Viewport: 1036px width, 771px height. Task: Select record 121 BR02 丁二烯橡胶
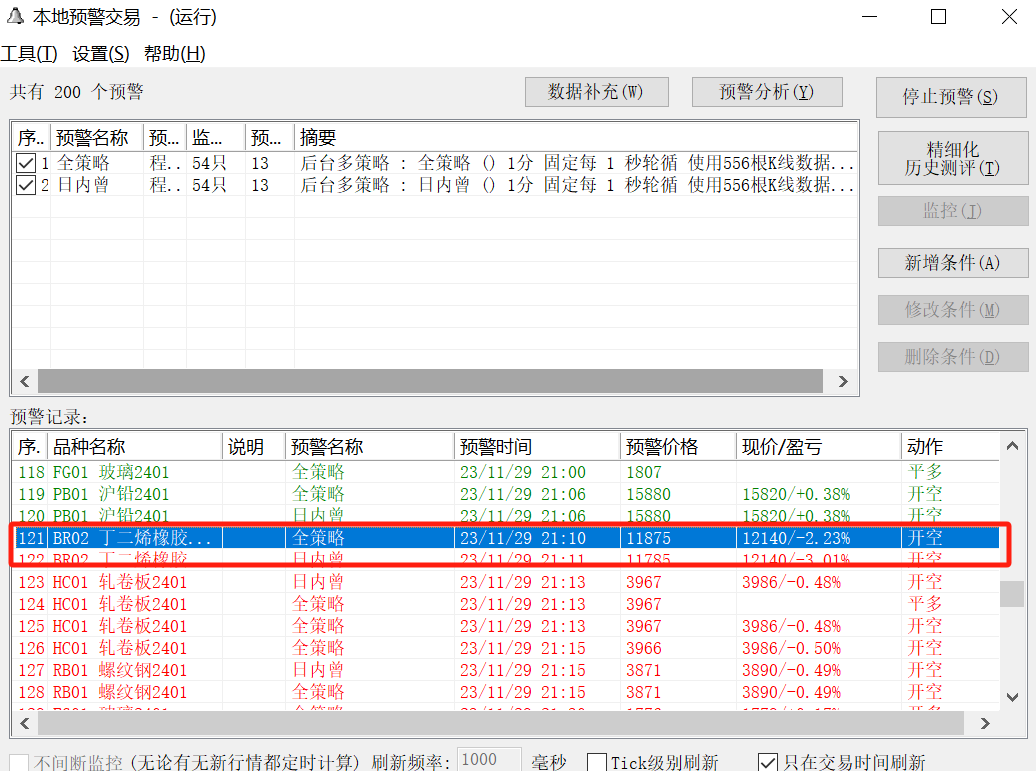click(x=505, y=538)
